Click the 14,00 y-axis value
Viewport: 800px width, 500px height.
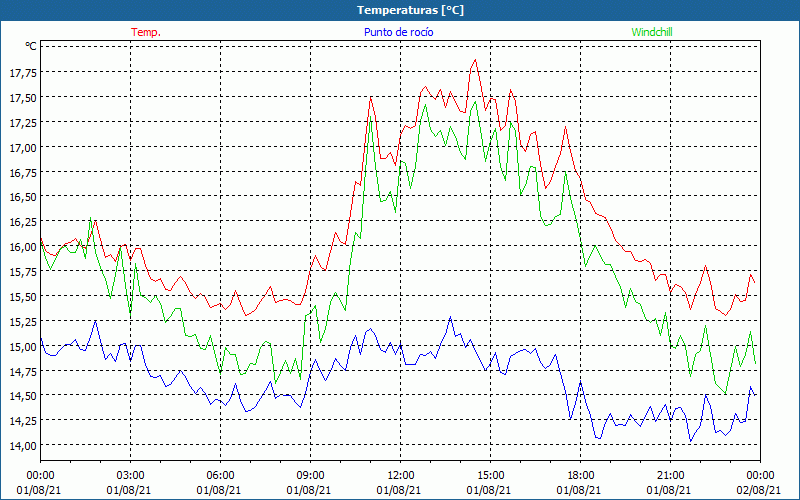coord(23,445)
